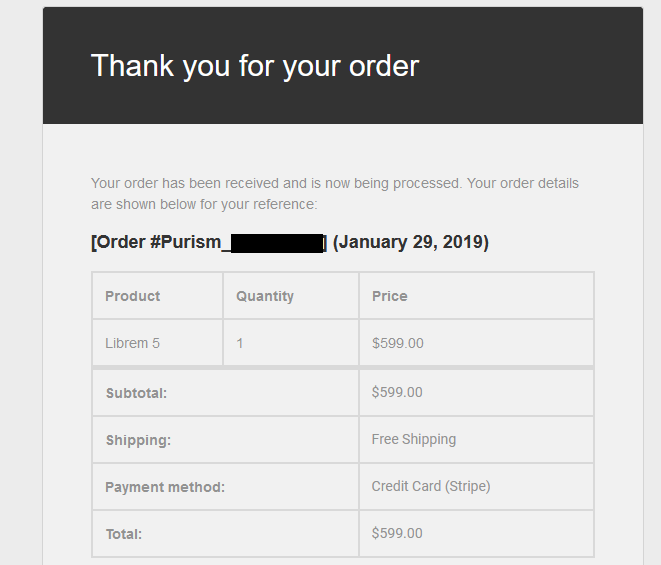Click the Quantity column header
The width and height of the screenshot is (661, 565).
pos(265,296)
